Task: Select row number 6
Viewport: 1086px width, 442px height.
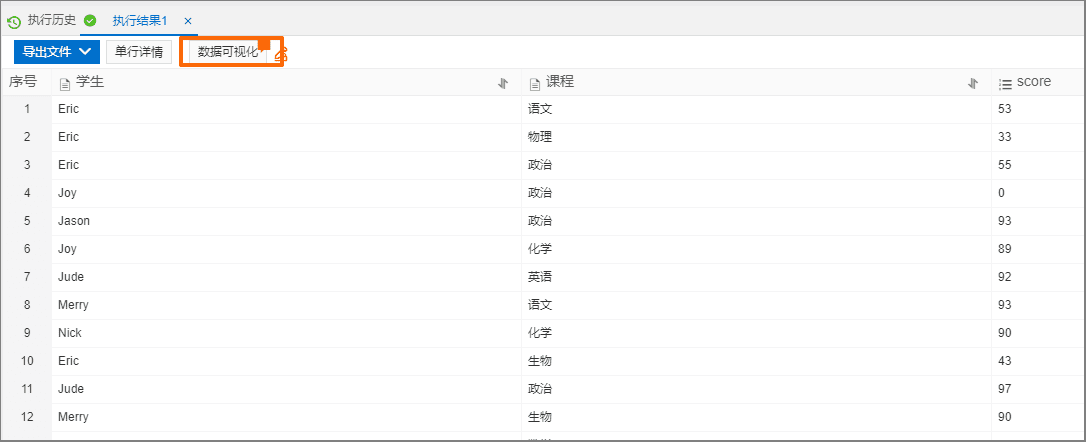Action: 27,249
